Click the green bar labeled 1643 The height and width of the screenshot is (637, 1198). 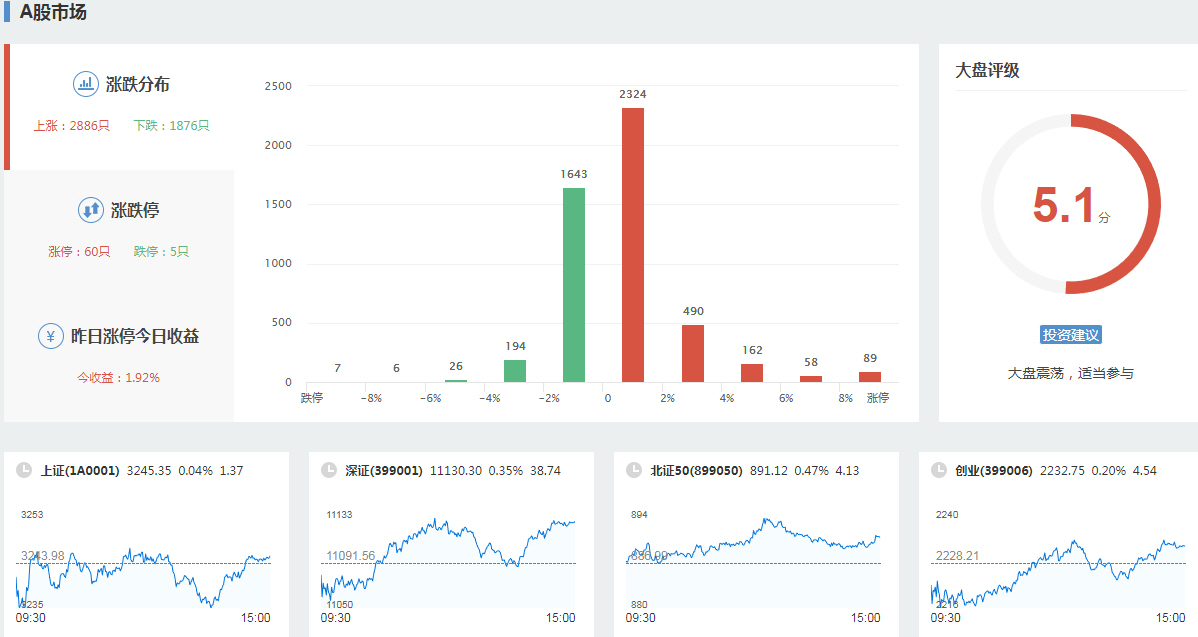tap(573, 285)
